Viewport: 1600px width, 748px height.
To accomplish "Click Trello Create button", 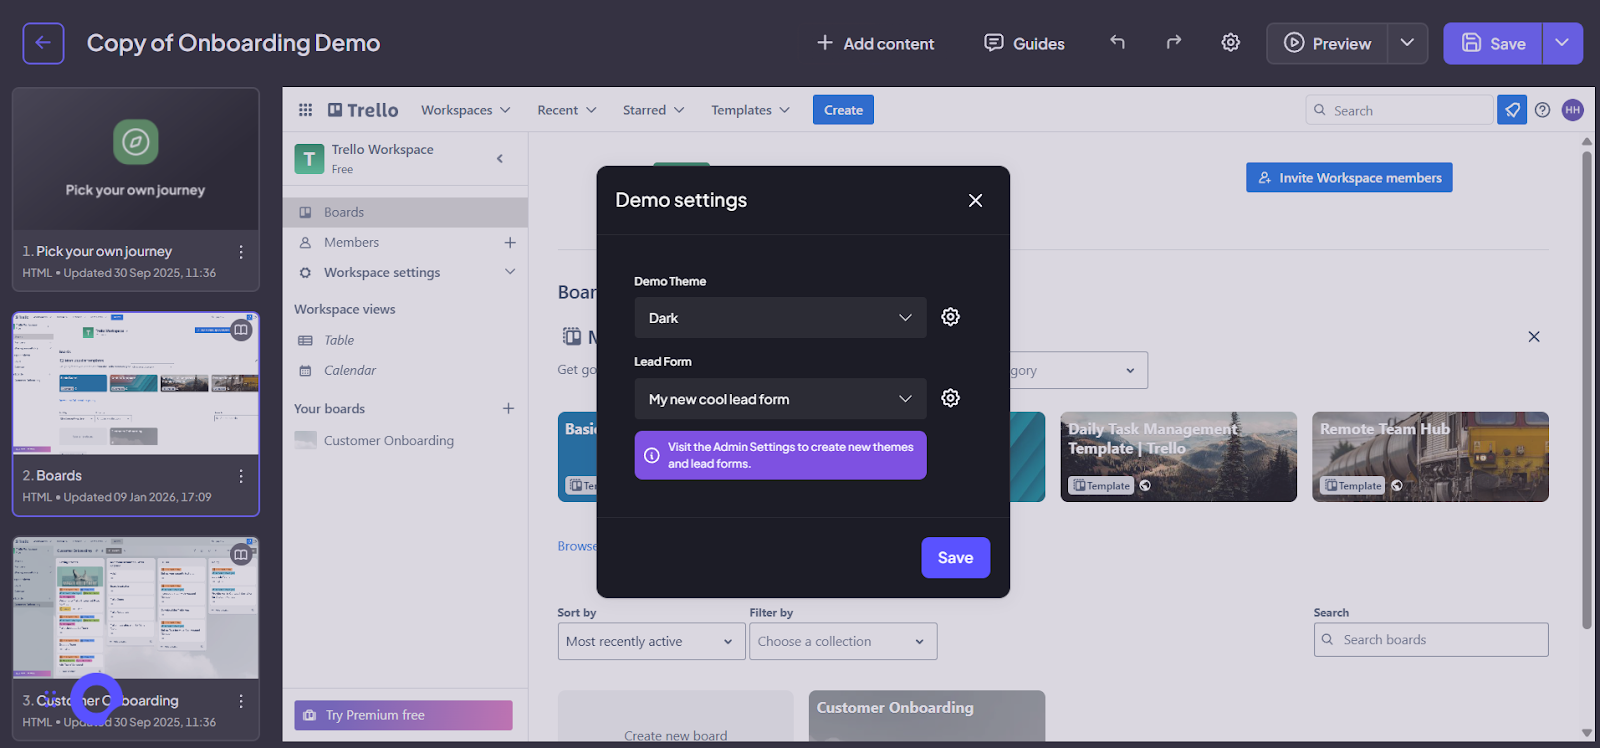I will [843, 110].
